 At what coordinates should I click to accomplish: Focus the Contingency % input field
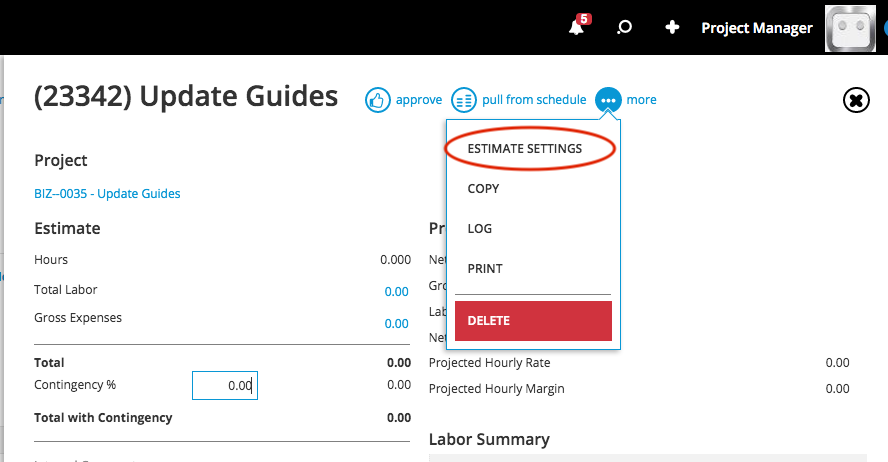(x=225, y=386)
